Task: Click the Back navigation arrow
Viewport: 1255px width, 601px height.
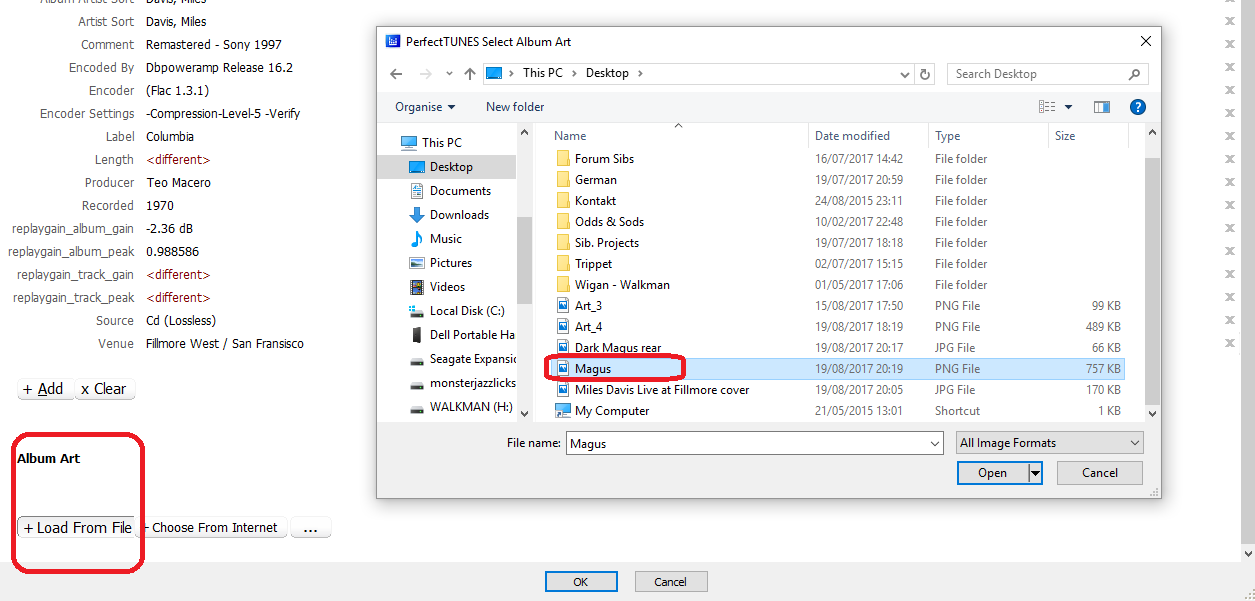Action: tap(396, 74)
